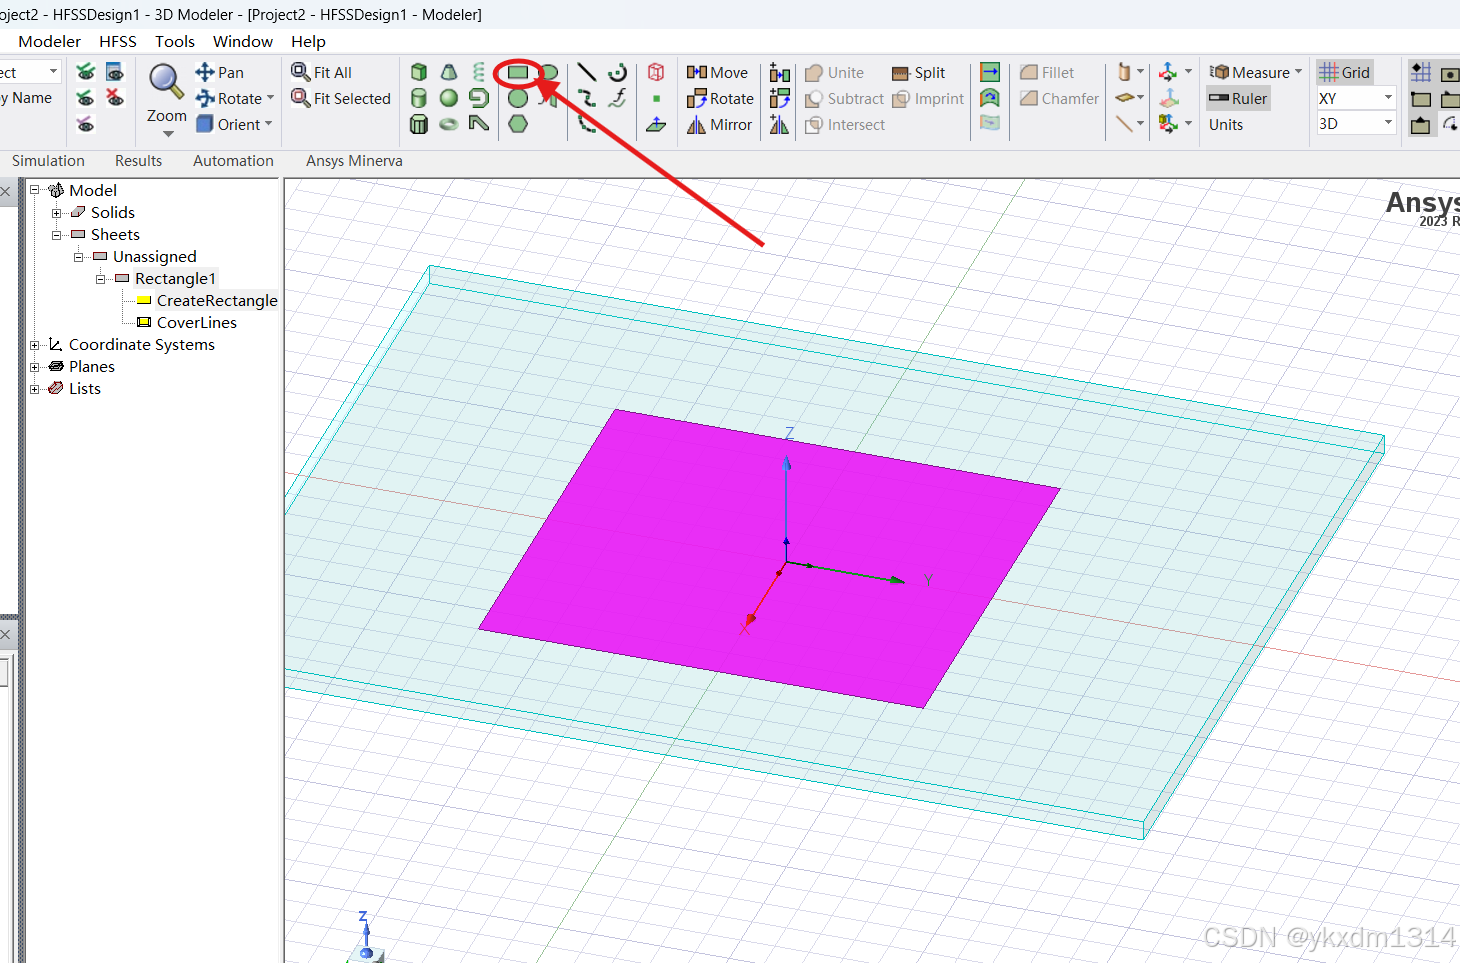This screenshot has width=1460, height=963.
Task: Click the Show All Objects eye icon
Action: pyautogui.click(x=86, y=72)
